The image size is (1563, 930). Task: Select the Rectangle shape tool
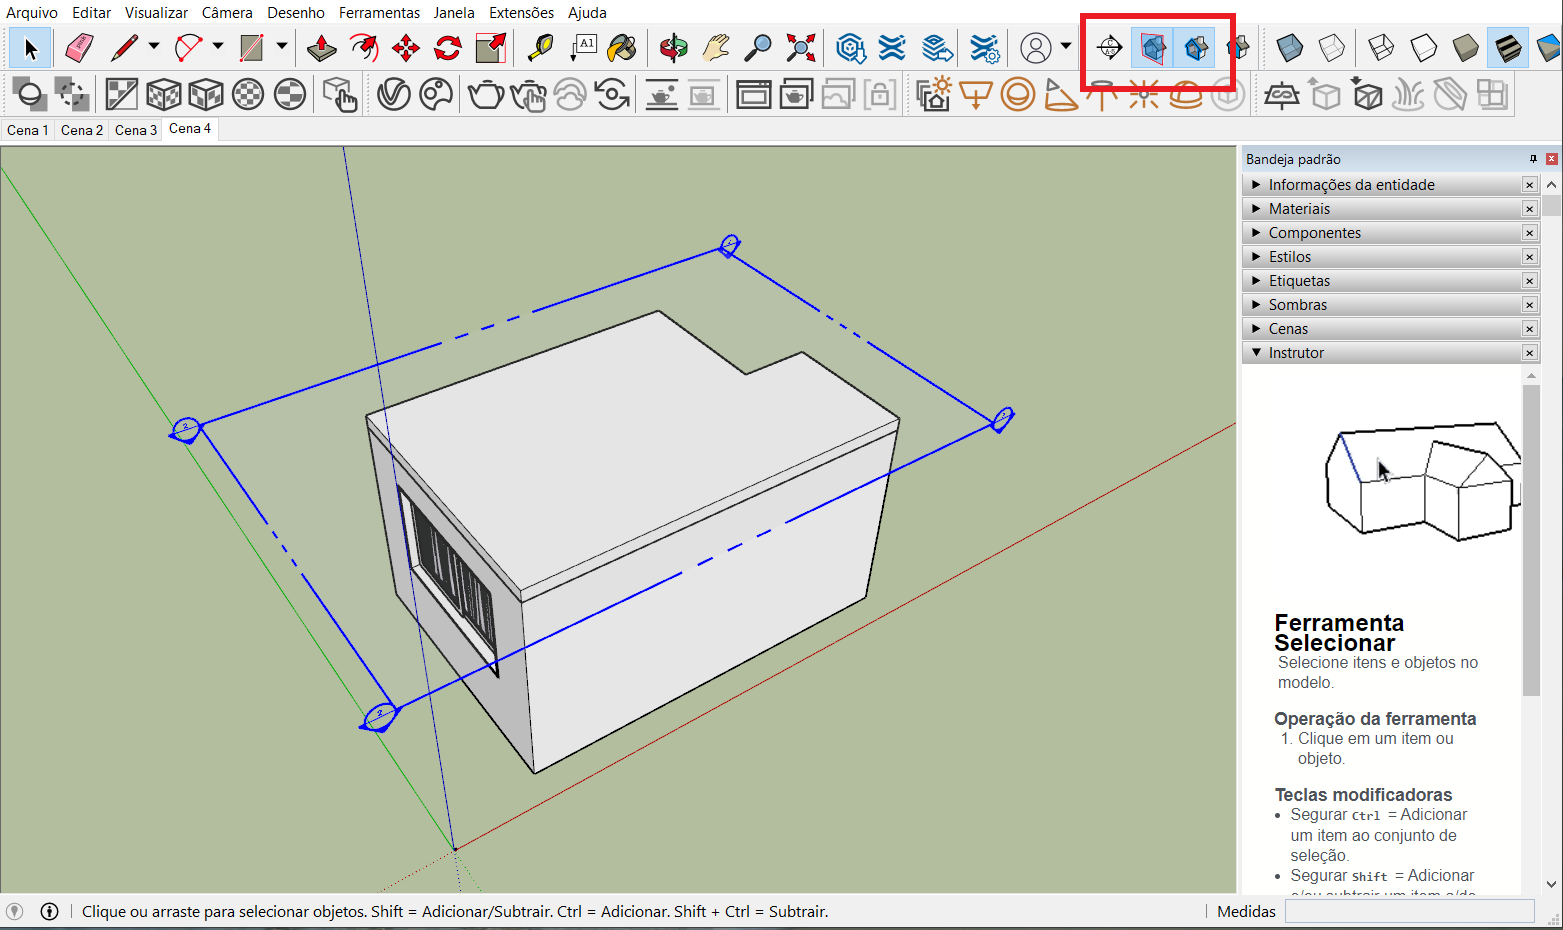(x=252, y=48)
